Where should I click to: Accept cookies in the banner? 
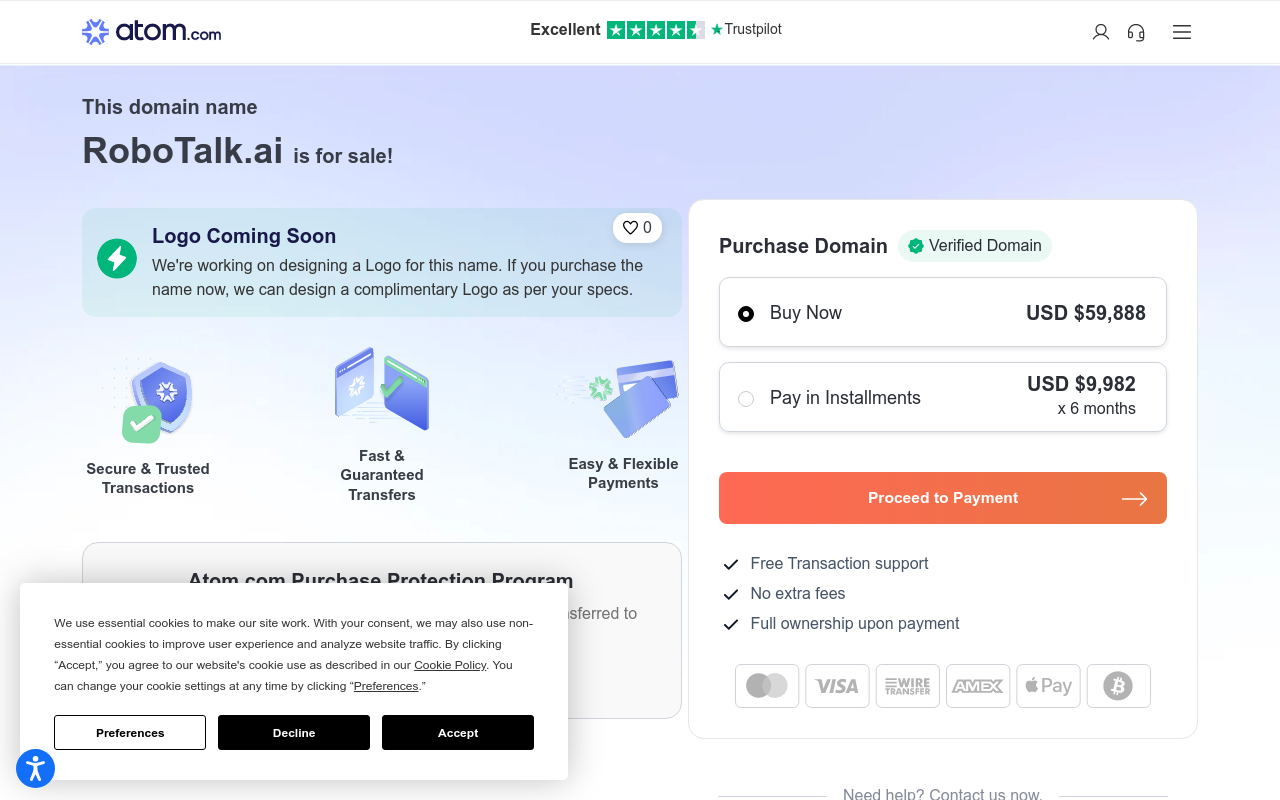458,733
